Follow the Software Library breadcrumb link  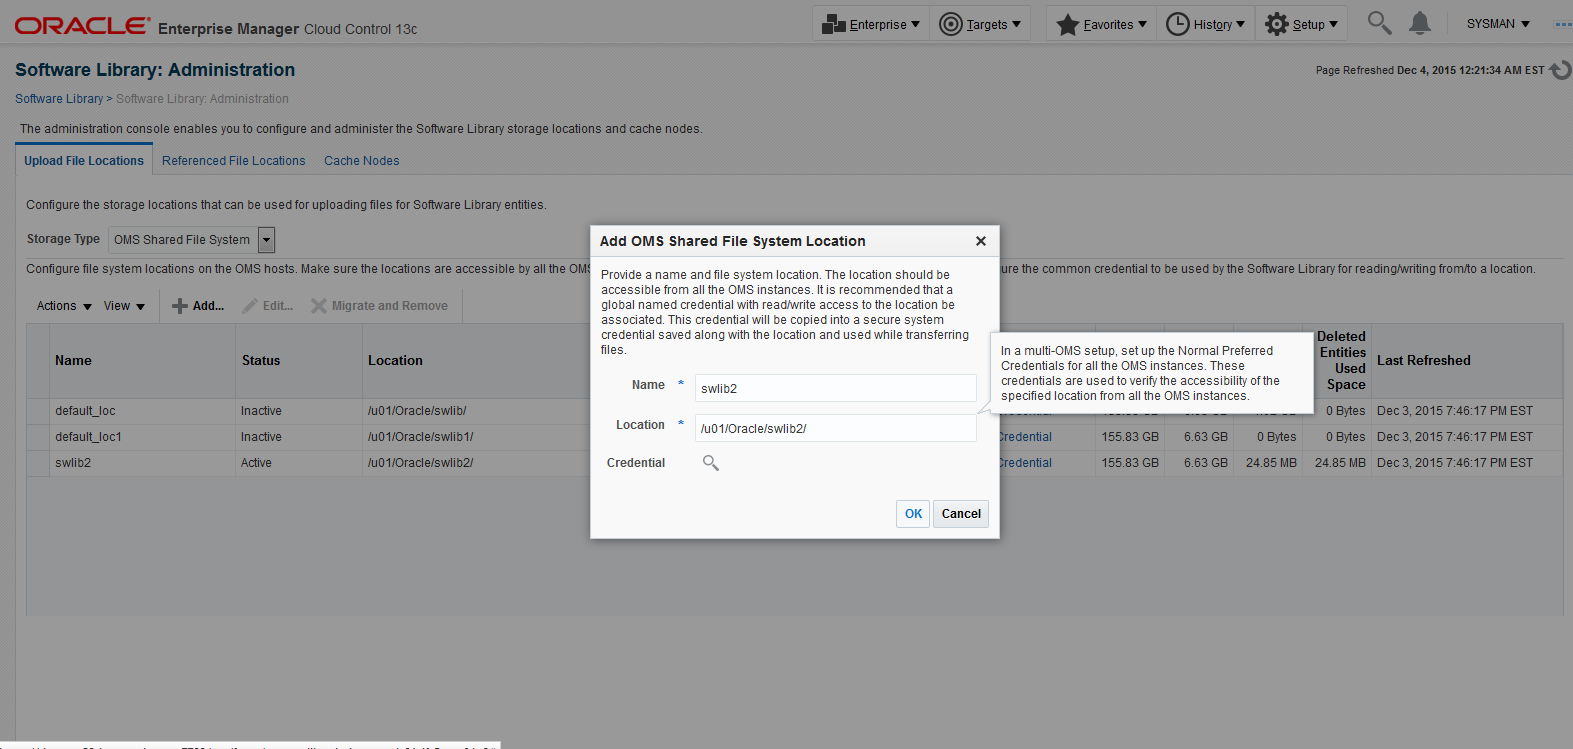pos(59,99)
